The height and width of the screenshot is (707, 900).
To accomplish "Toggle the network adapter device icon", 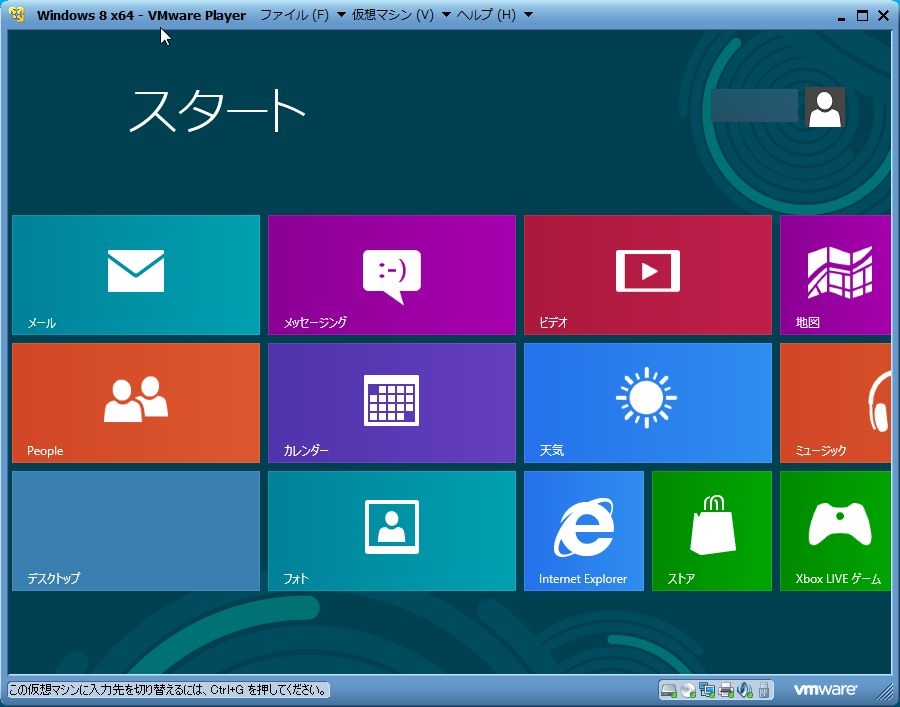I will click(x=707, y=690).
